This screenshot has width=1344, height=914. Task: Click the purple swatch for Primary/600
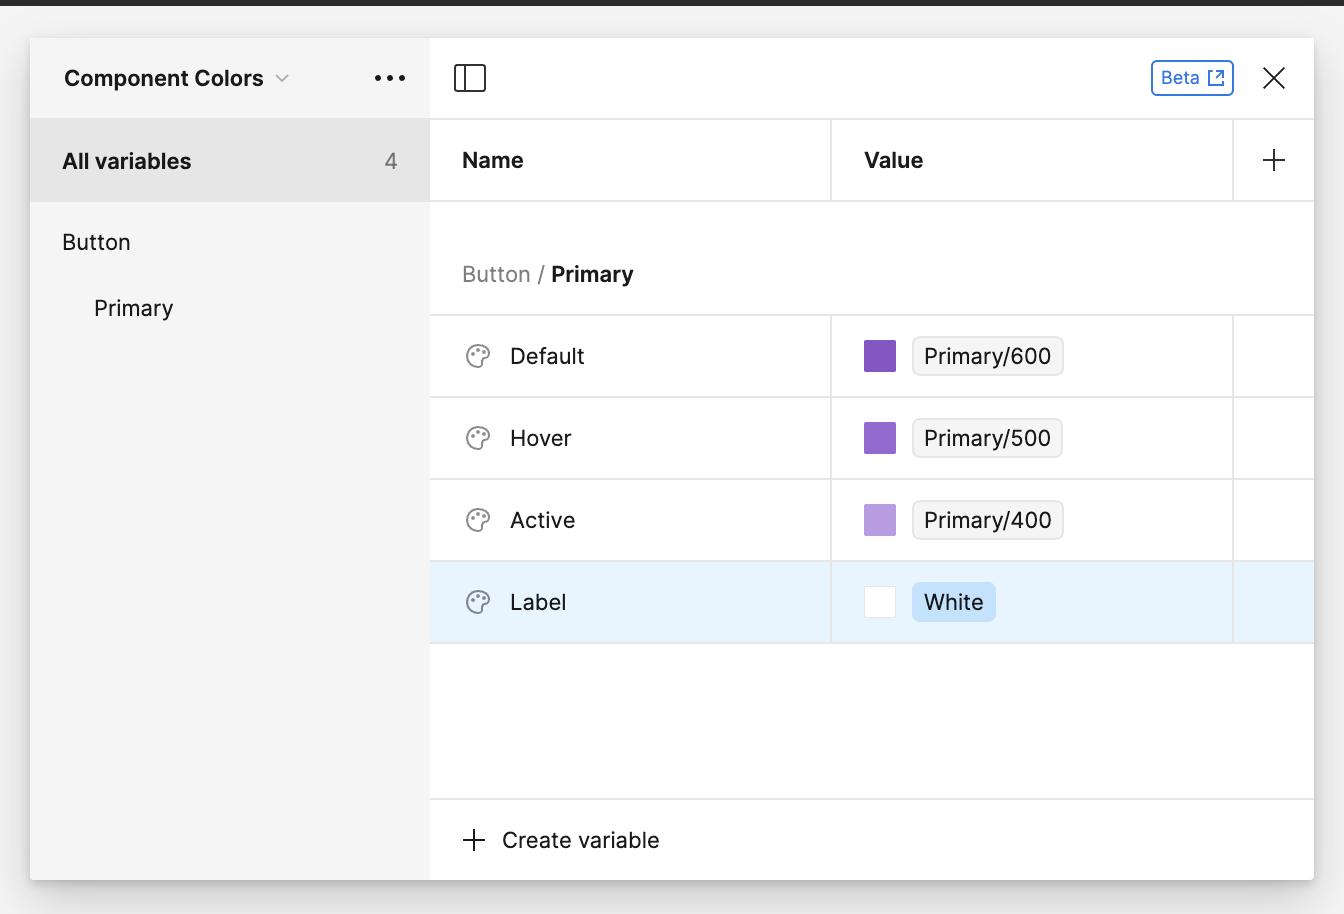879,356
